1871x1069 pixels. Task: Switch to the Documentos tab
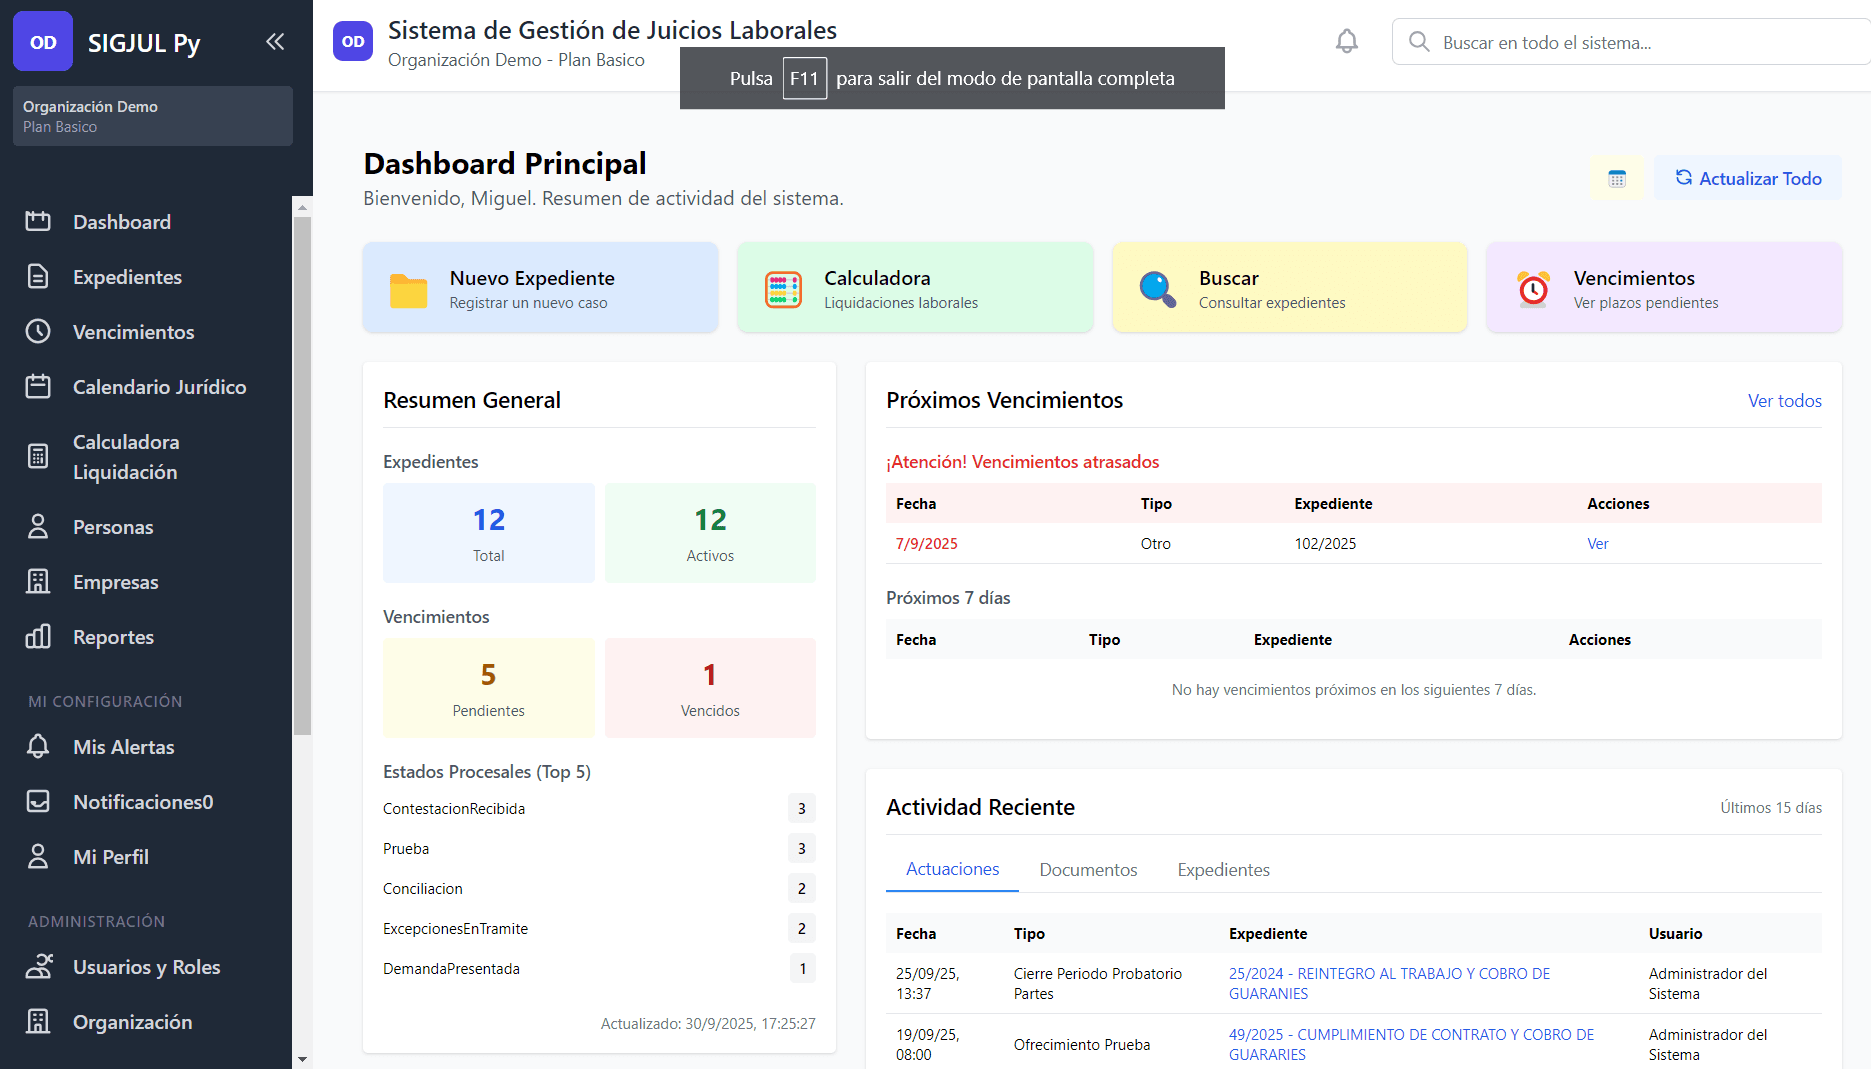pyautogui.click(x=1088, y=870)
